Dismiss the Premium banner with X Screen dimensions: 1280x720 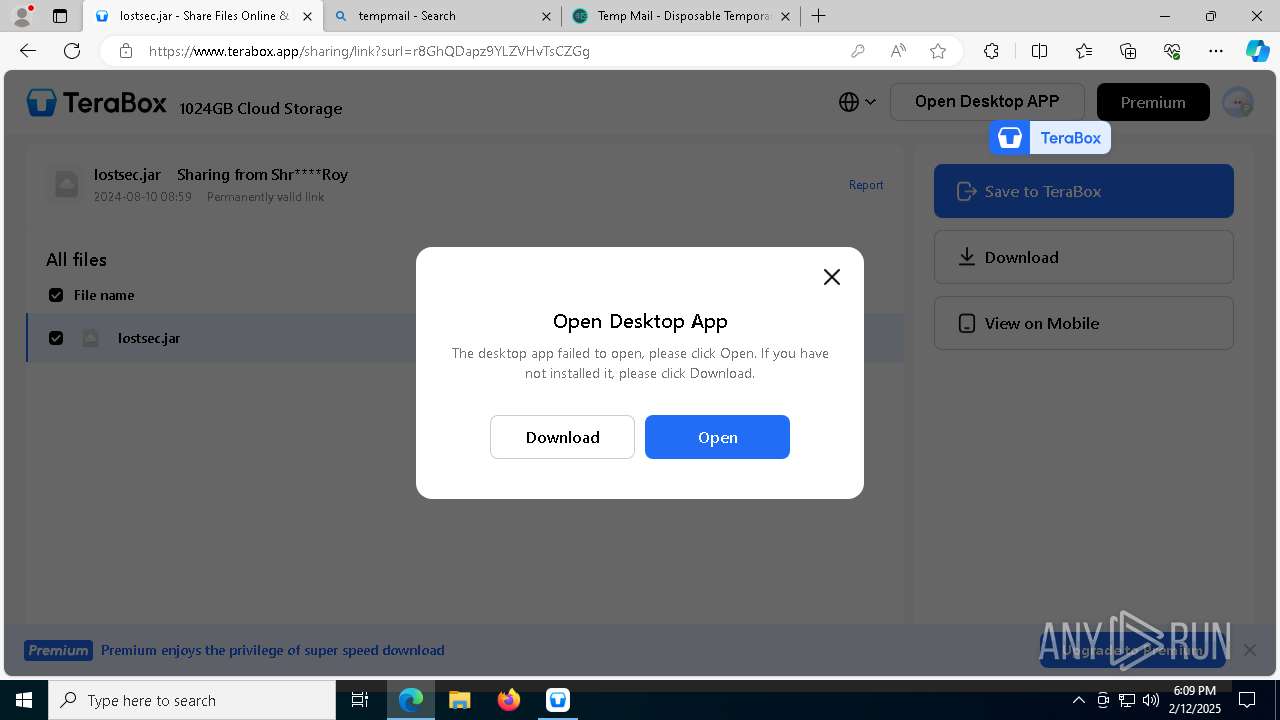1250,650
